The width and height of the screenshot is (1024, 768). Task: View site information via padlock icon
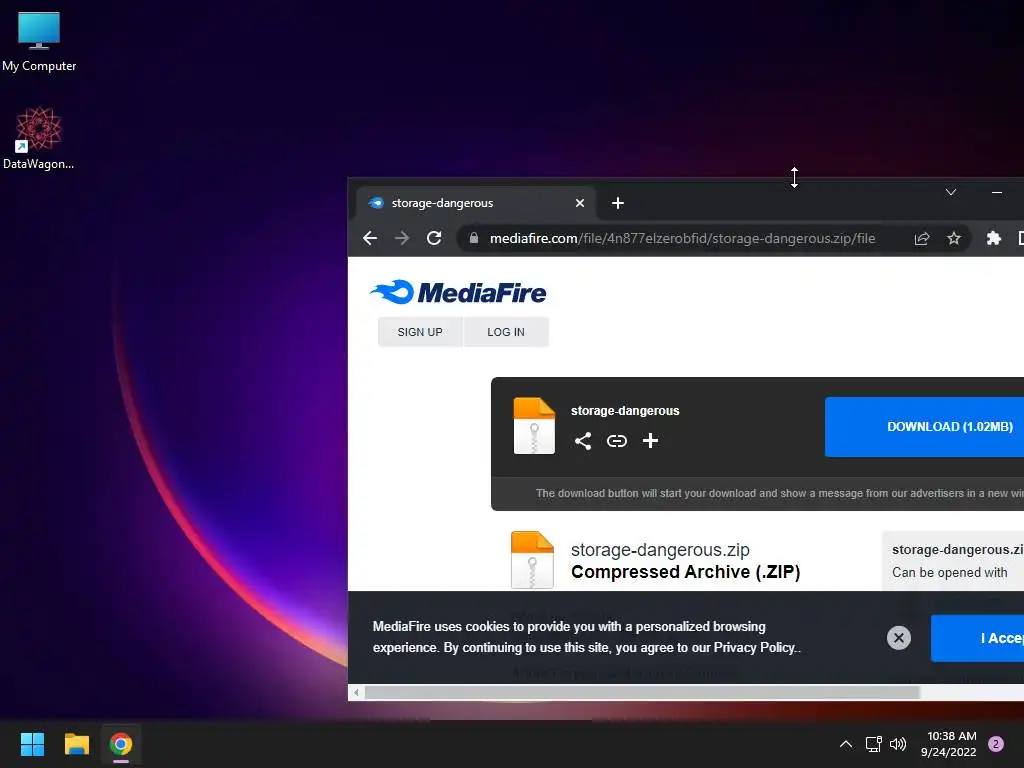[474, 238]
